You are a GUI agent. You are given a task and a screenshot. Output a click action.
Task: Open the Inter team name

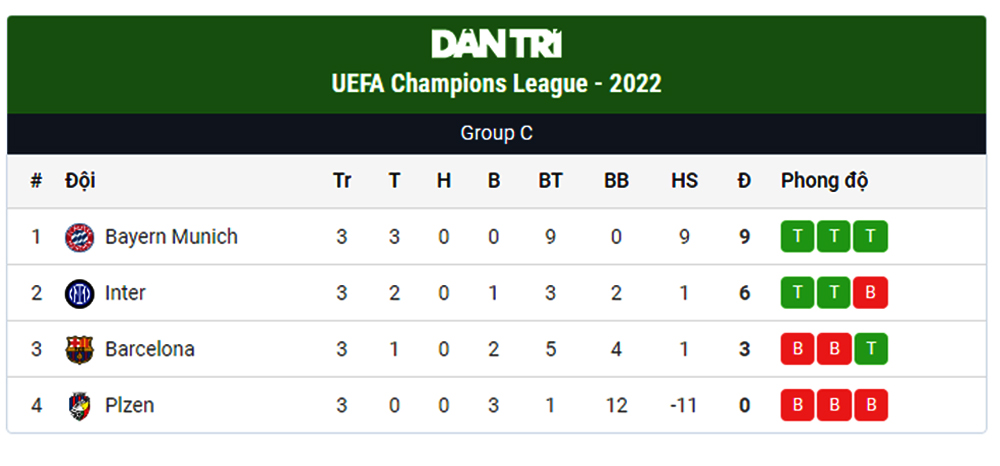(x=126, y=293)
